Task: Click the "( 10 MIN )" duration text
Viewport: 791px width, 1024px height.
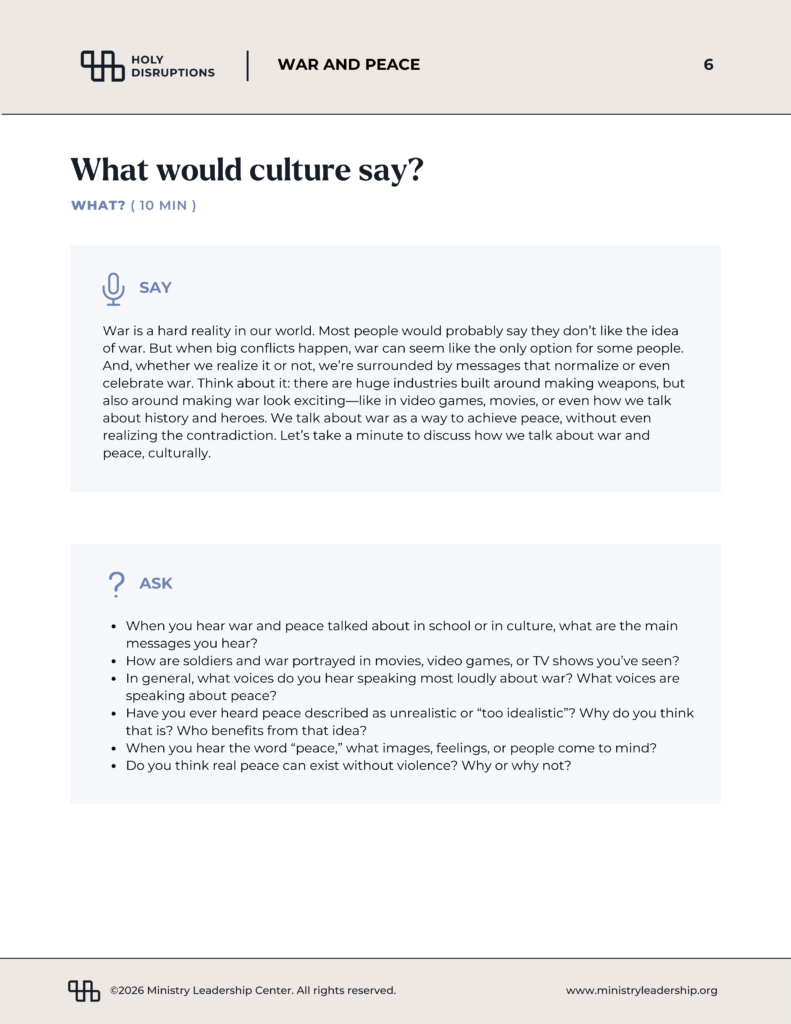Action: 164,206
